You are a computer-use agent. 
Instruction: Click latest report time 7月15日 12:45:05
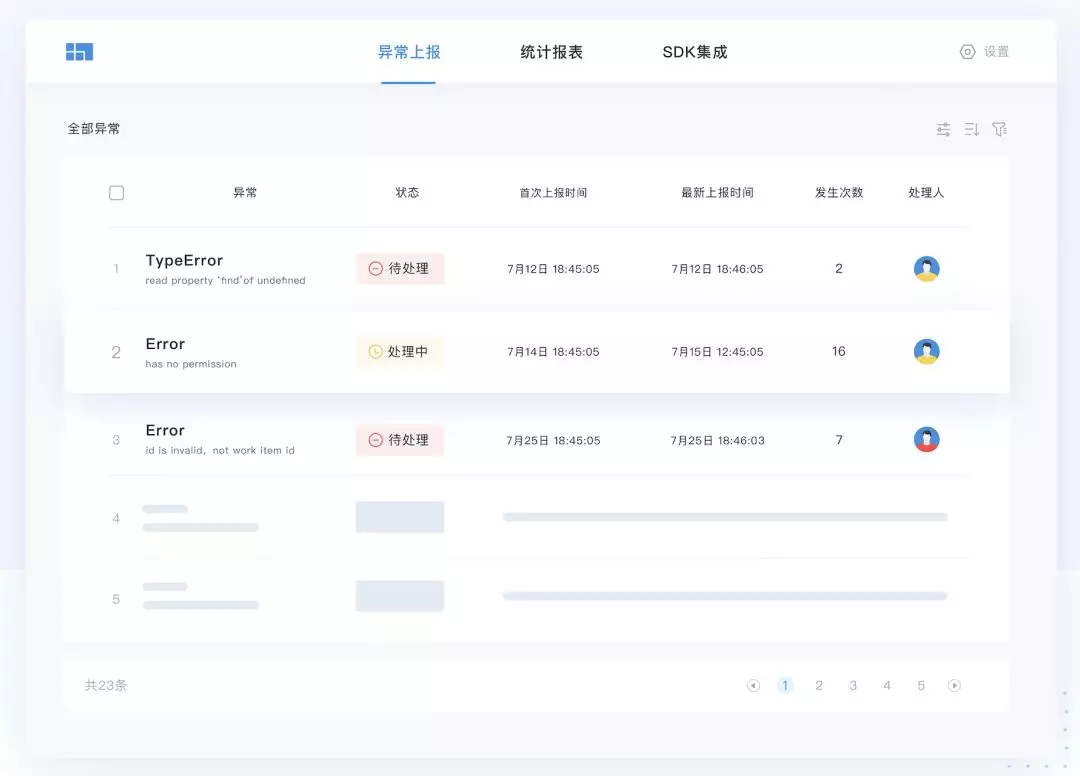pyautogui.click(x=717, y=352)
